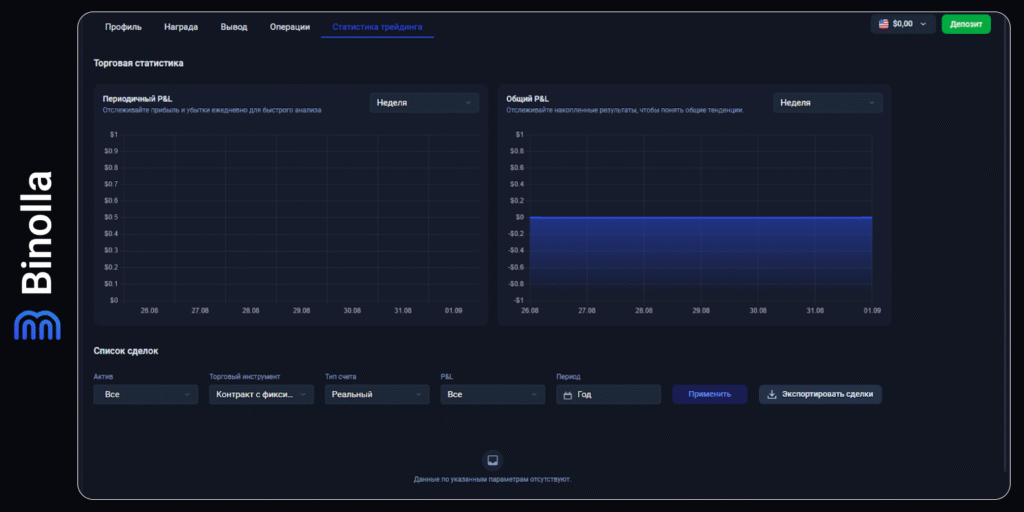The width and height of the screenshot is (1024, 512).
Task: Click the blue Binolla logo icon
Action: click(x=37, y=325)
